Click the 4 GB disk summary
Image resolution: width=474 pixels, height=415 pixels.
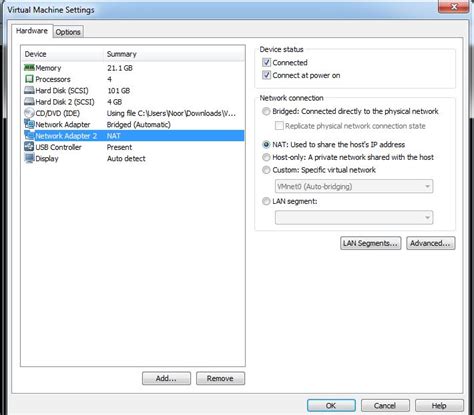point(114,102)
